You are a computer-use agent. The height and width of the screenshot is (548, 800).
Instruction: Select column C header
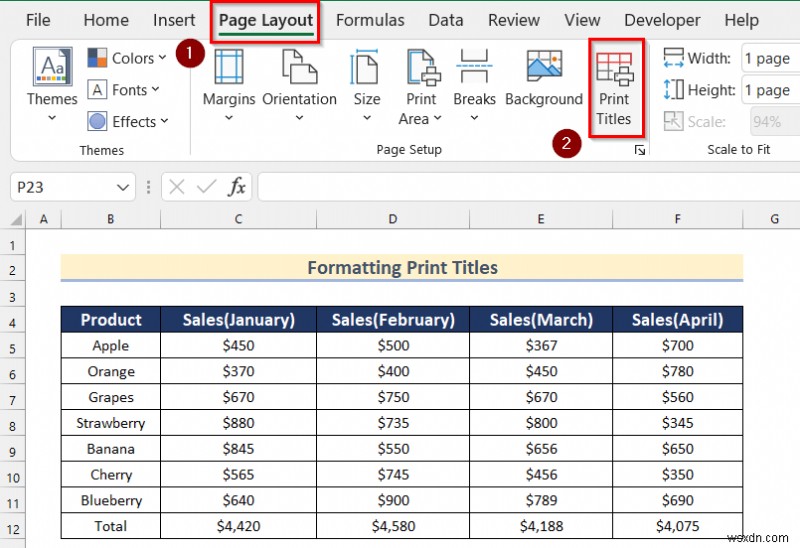tap(238, 218)
